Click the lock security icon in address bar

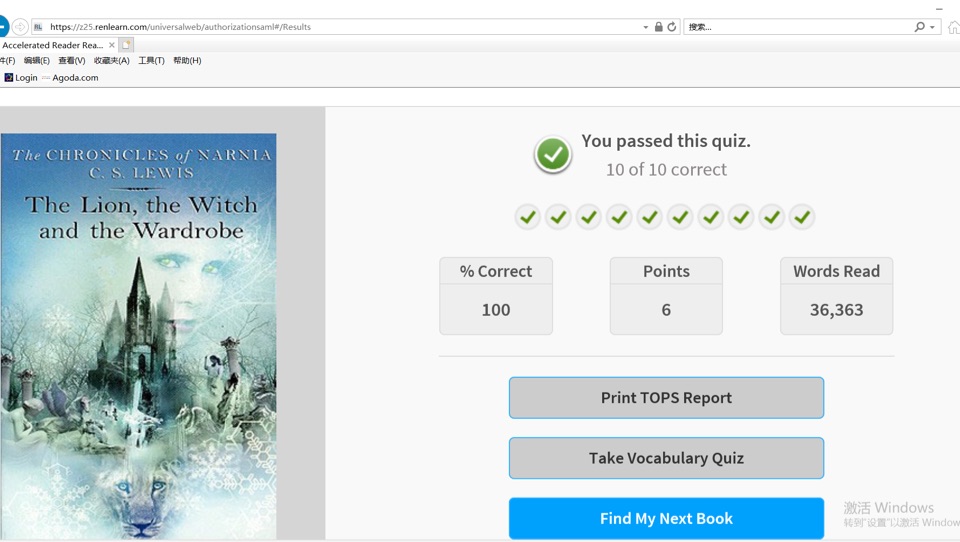coord(659,27)
